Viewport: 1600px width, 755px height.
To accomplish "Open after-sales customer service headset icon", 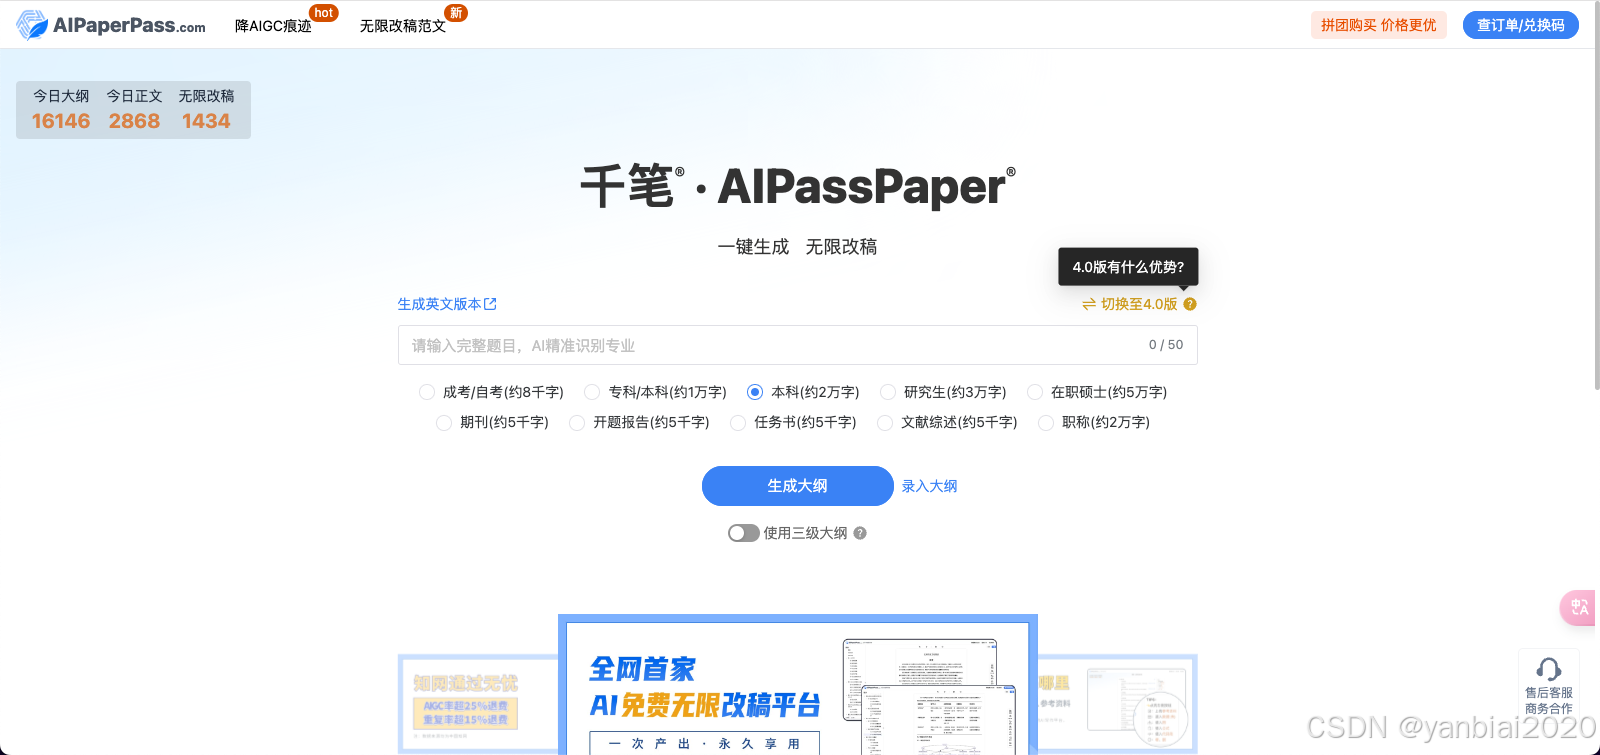I will [1548, 669].
